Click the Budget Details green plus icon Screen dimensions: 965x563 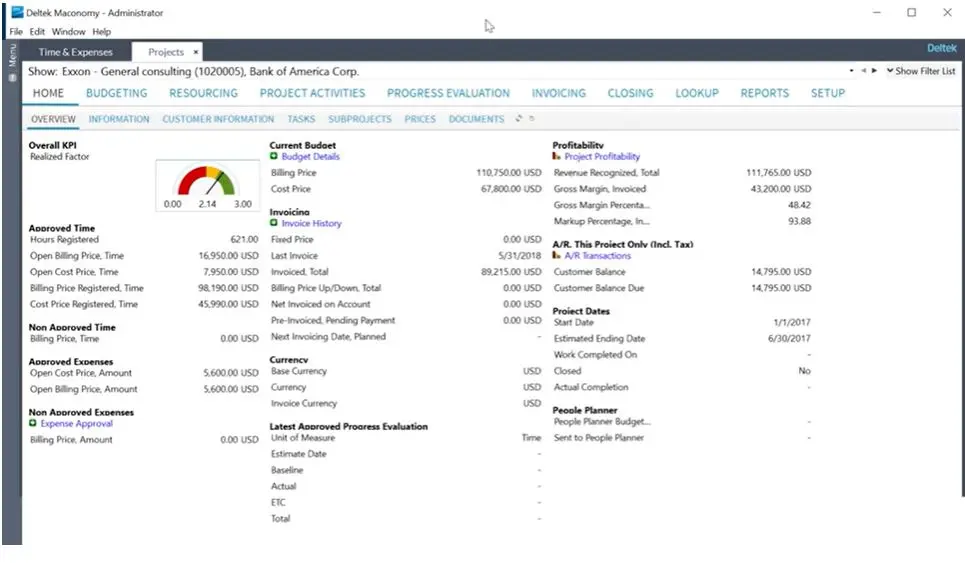click(275, 157)
